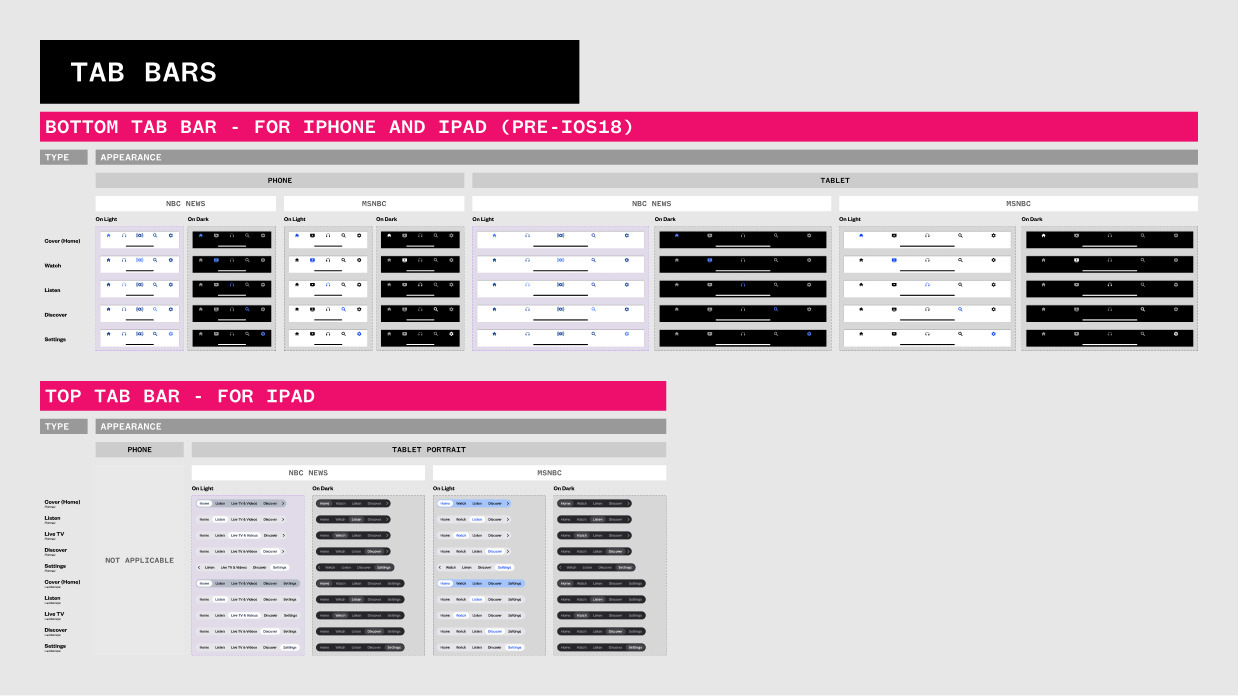
Task: Click blue search magnifier in NBC News tablet dark bar
Action: tap(775, 308)
